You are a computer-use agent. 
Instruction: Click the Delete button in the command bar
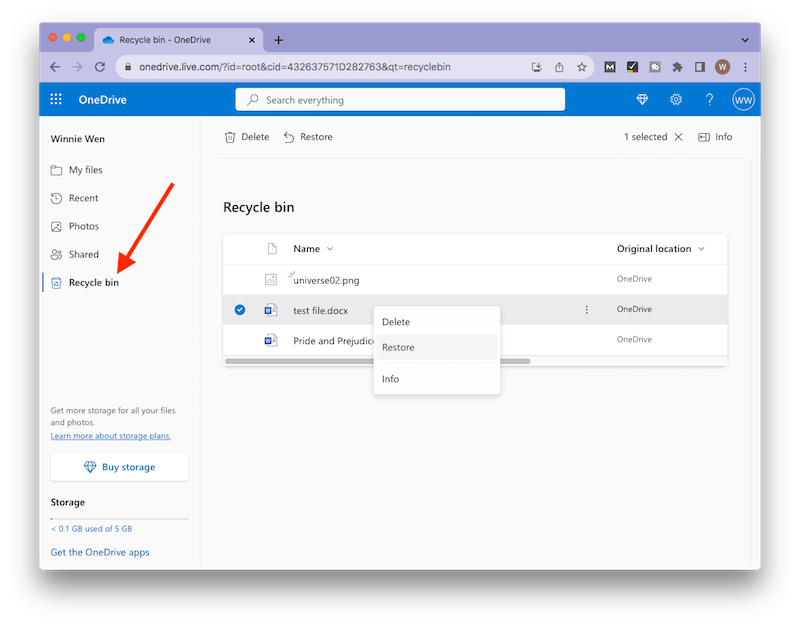tap(247, 137)
